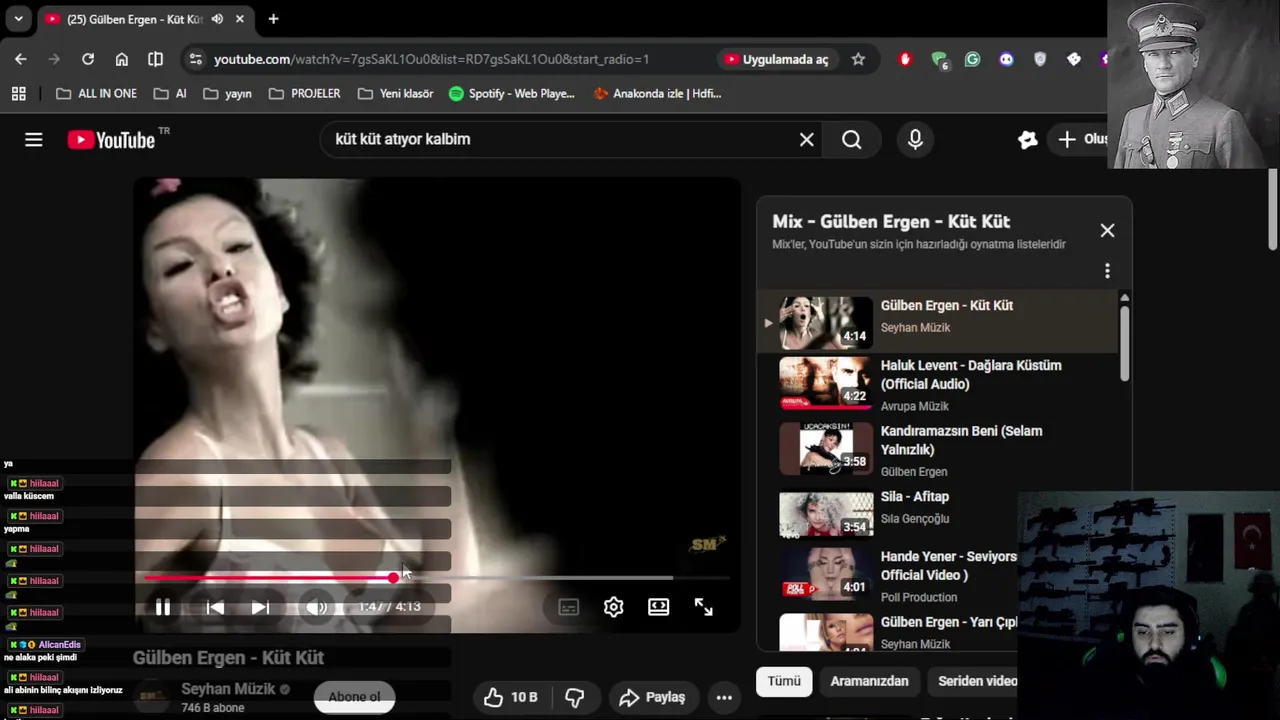Open the red extension icon
This screenshot has width=1280, height=720.
tap(906, 59)
